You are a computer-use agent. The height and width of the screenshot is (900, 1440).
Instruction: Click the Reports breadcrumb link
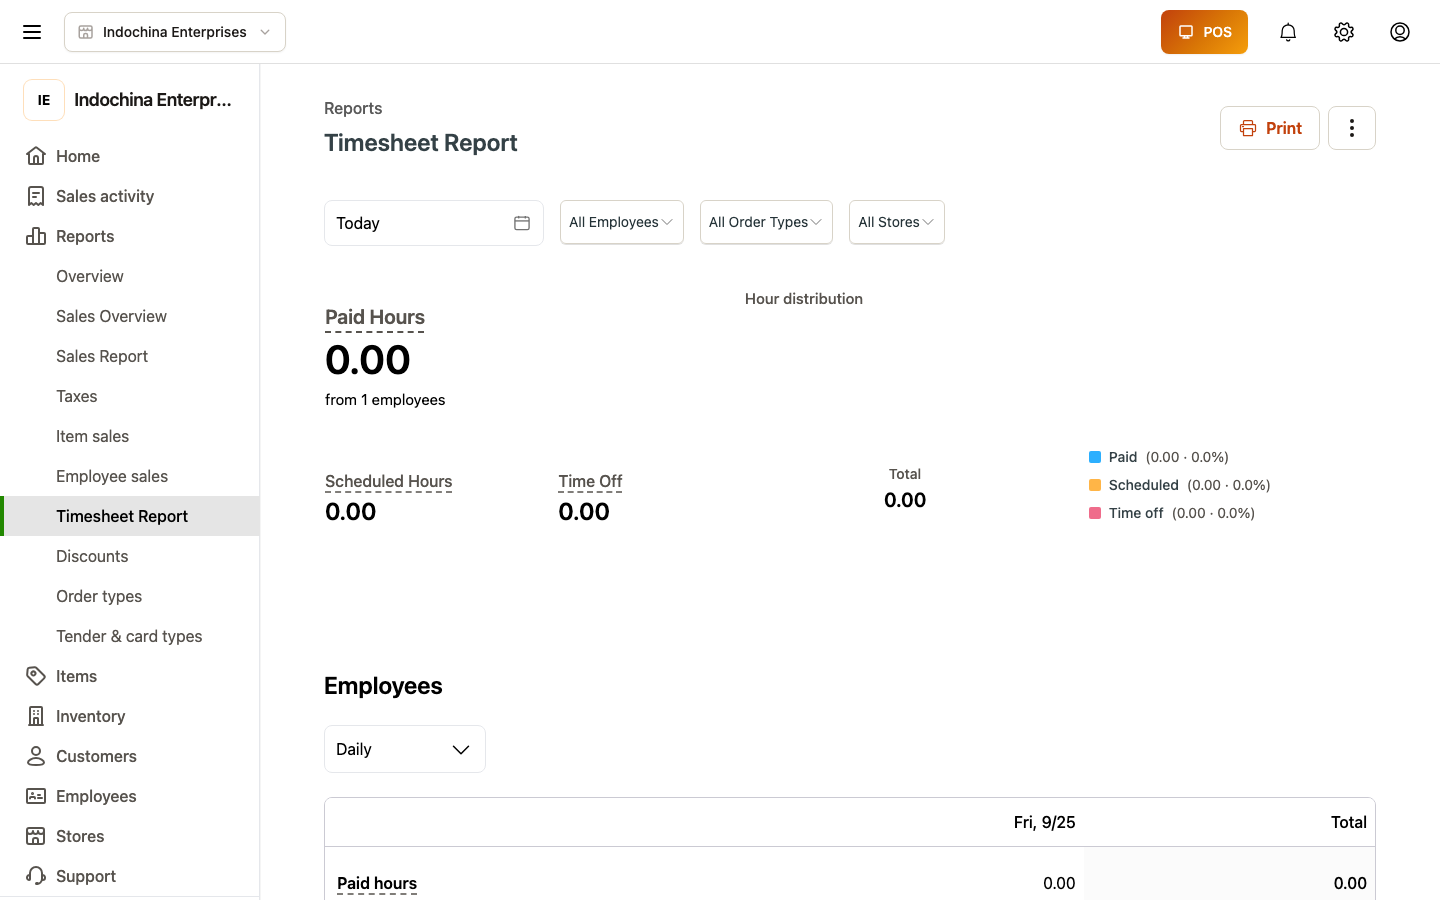coord(353,108)
